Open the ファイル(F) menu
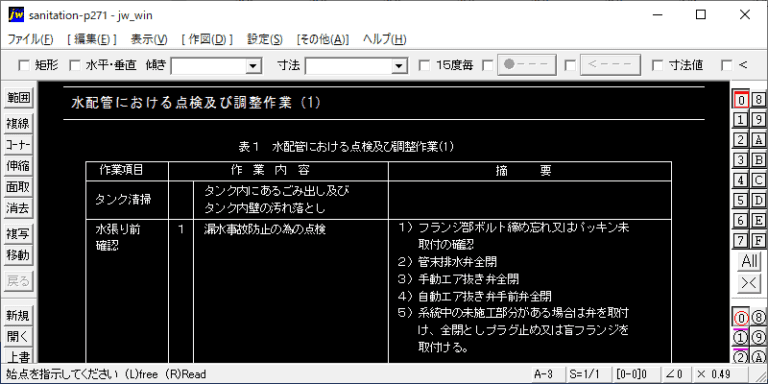768x384 pixels. [30, 40]
